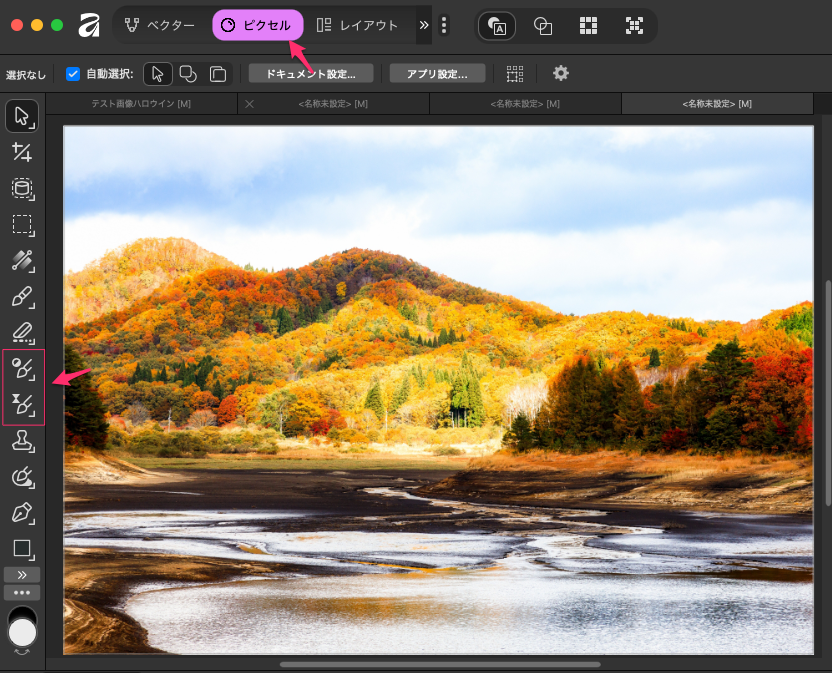Toggle the dotted snapping grid icon
The width and height of the screenshot is (832, 673).
(514, 73)
